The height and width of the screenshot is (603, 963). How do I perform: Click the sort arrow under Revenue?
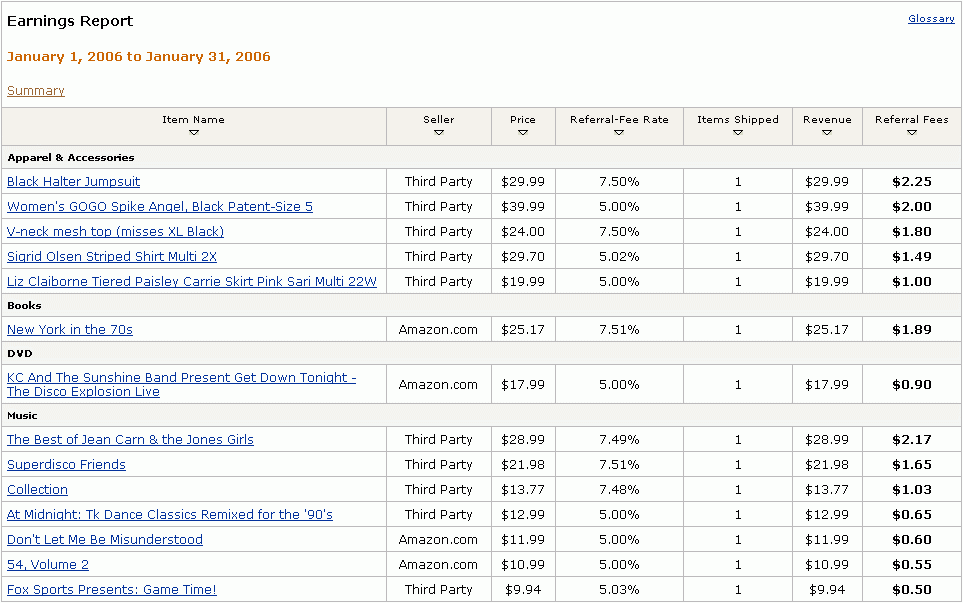pyautogui.click(x=827, y=131)
